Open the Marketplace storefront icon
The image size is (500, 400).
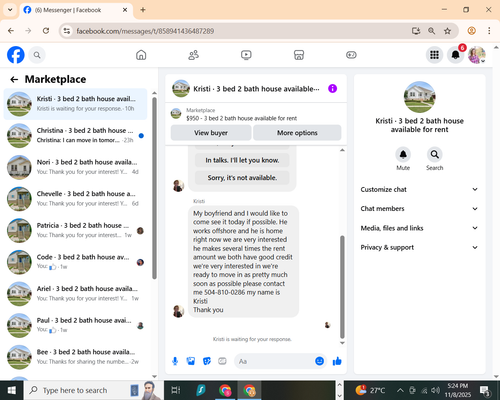coord(299,55)
